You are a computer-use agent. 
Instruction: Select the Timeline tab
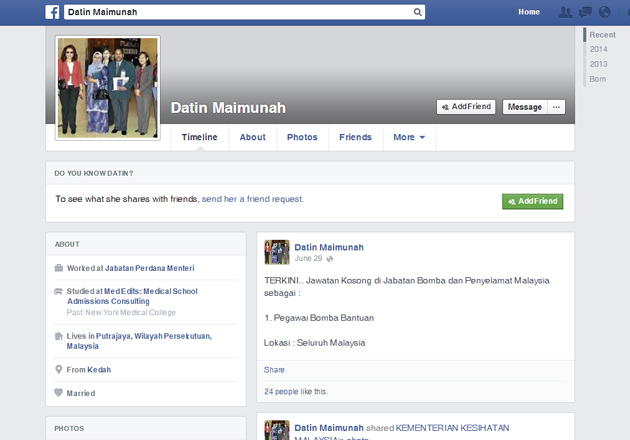[x=199, y=137]
